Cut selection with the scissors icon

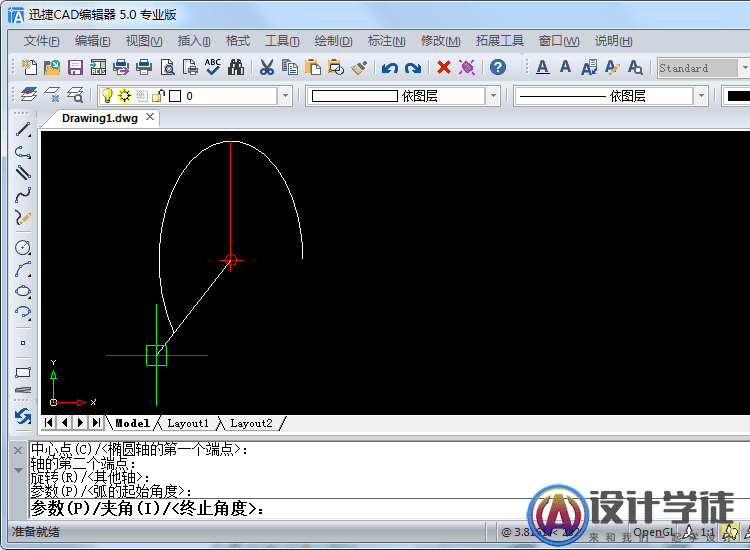pos(266,67)
